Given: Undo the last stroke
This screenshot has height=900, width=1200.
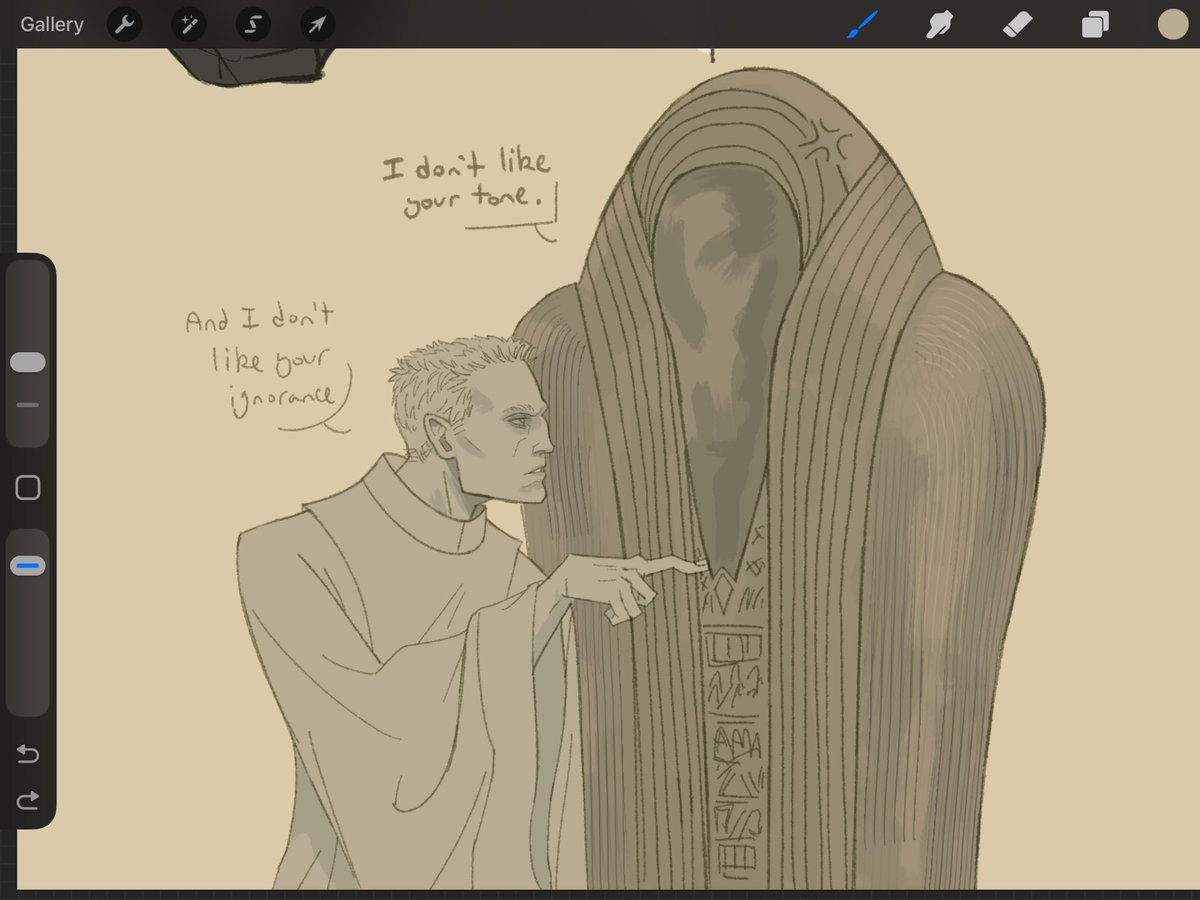Looking at the screenshot, I should pos(28,754).
